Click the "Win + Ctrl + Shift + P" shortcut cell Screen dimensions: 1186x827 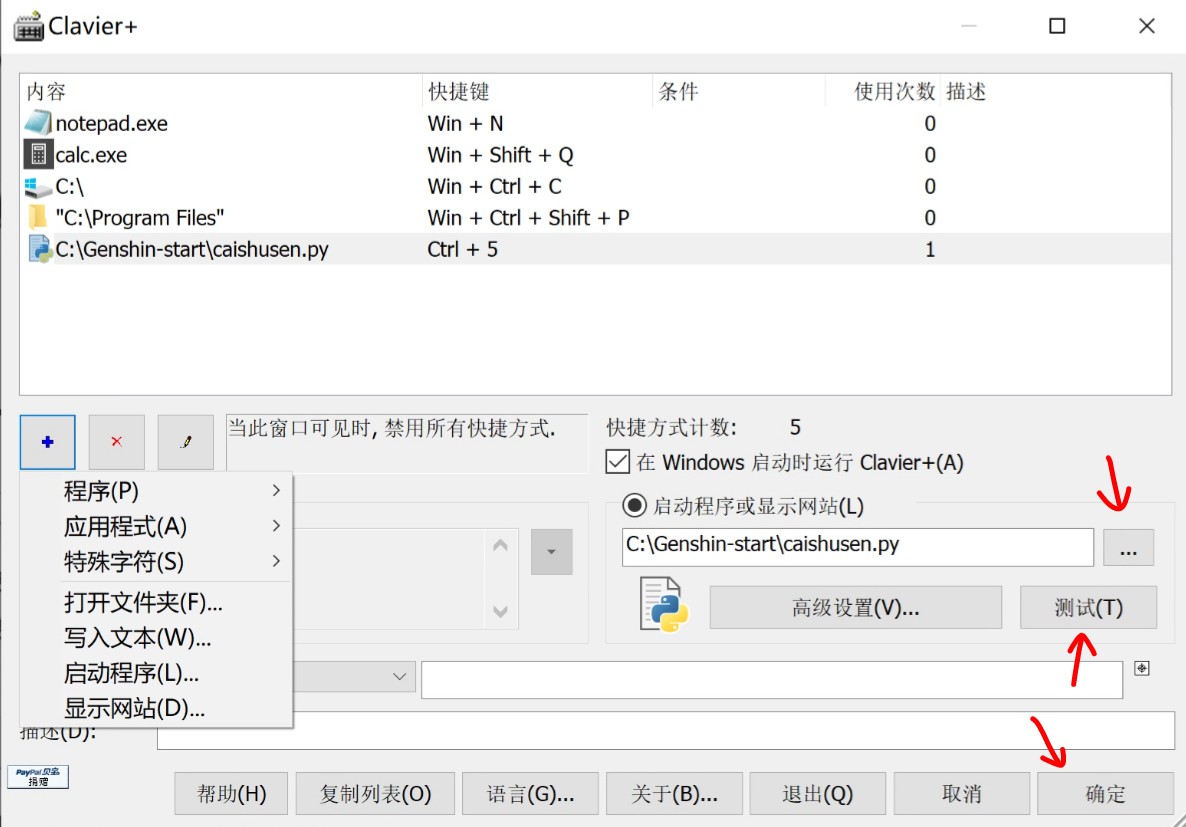click(529, 218)
